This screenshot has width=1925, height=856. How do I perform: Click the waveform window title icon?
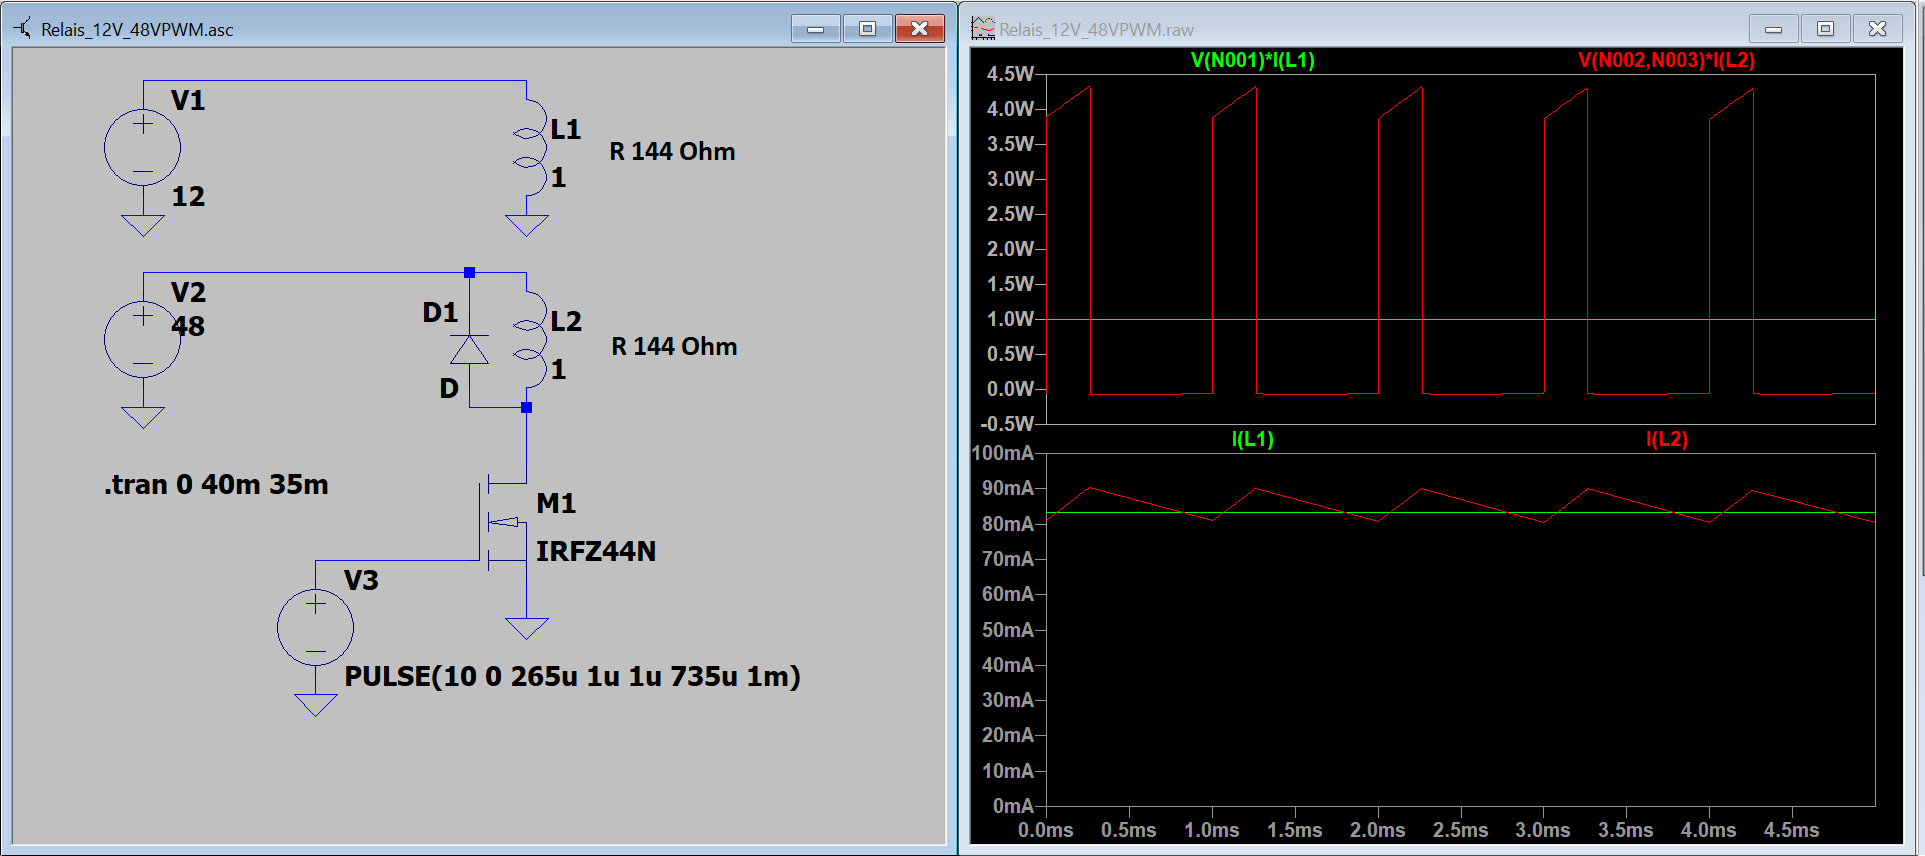(x=983, y=29)
